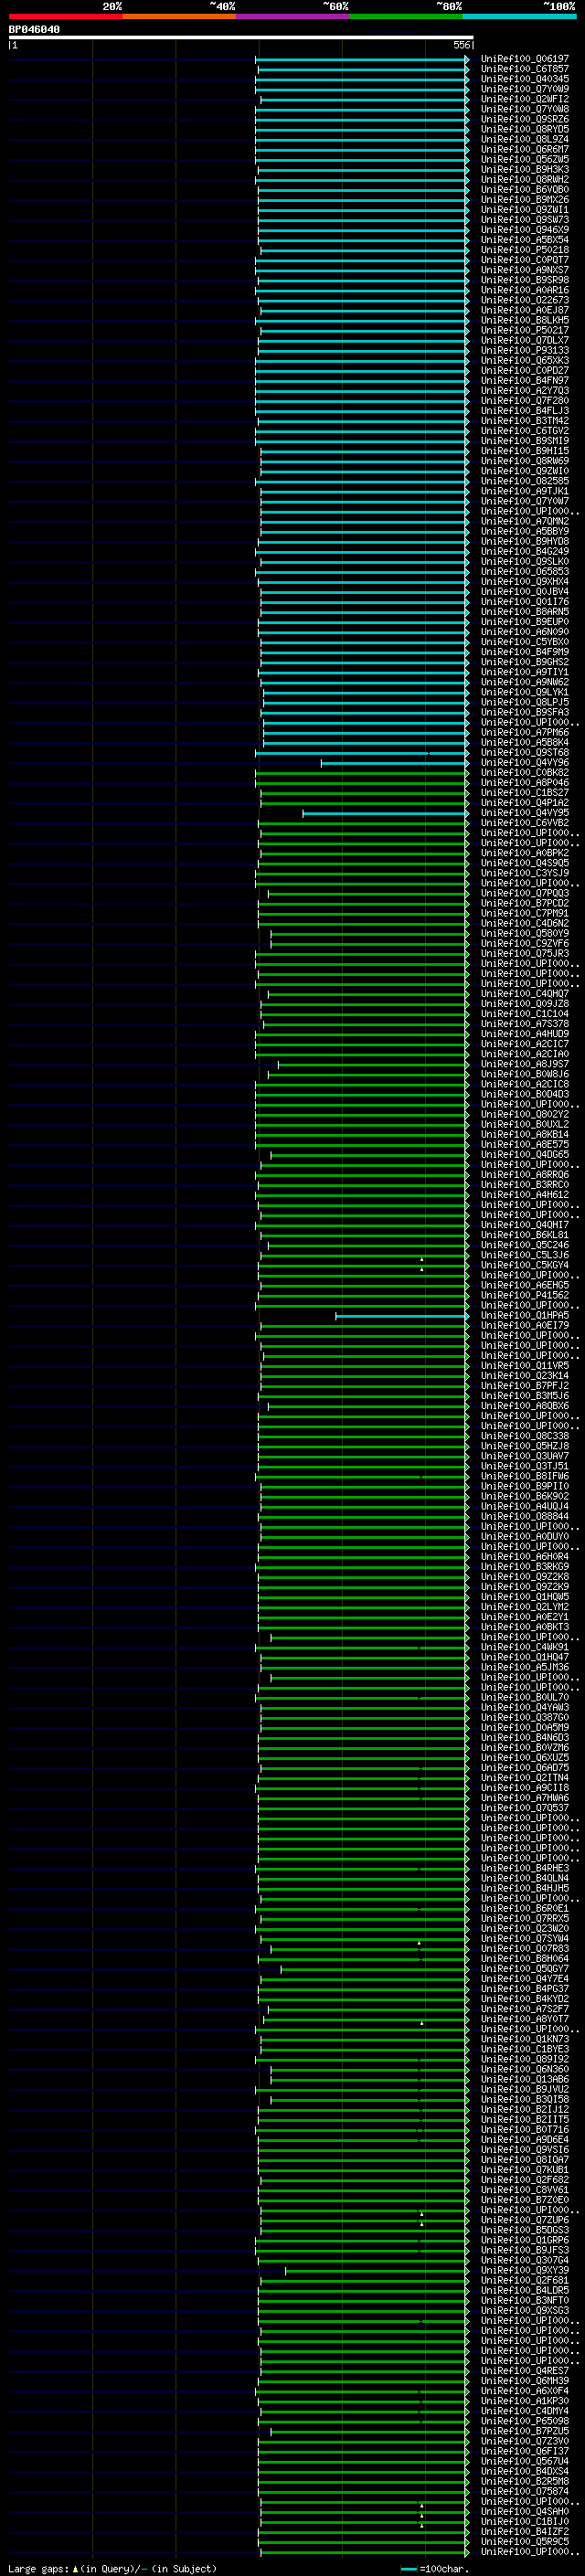The height and width of the screenshot is (2576, 585).
Task: Click label UniRef100_A4HUD9
Action: click(525, 1034)
